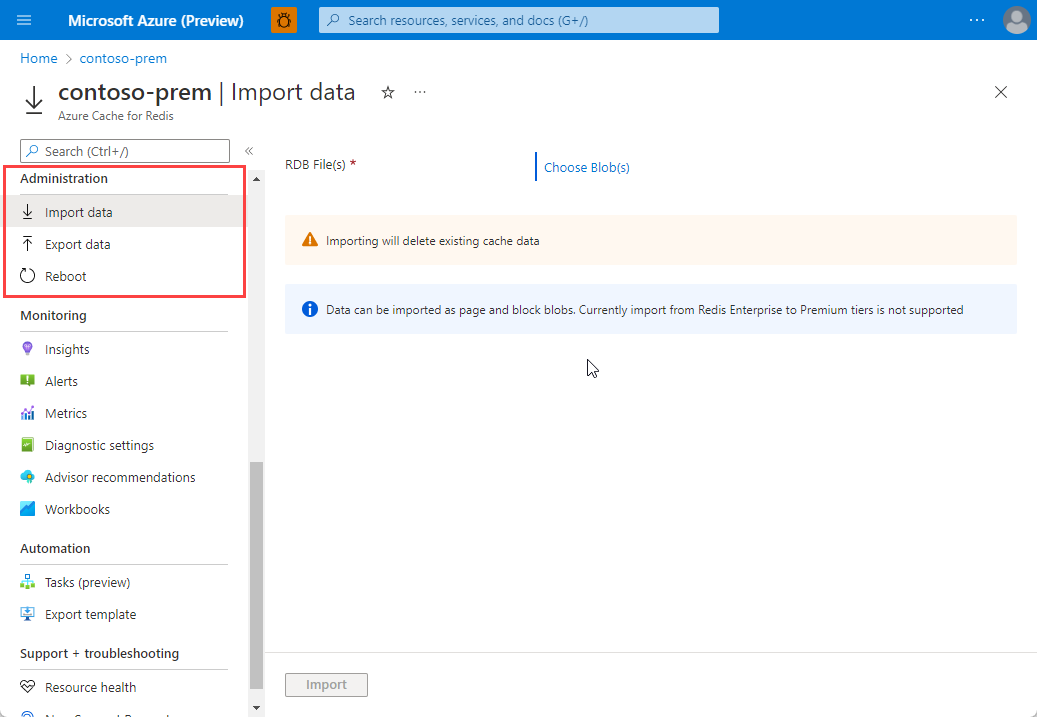Screen dimensions: 1037x717
Task: Click the Azure Cache for Redis subtitle
Action: (116, 116)
